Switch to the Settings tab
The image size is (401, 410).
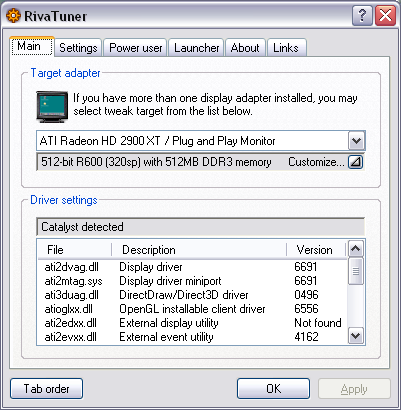pos(78,48)
